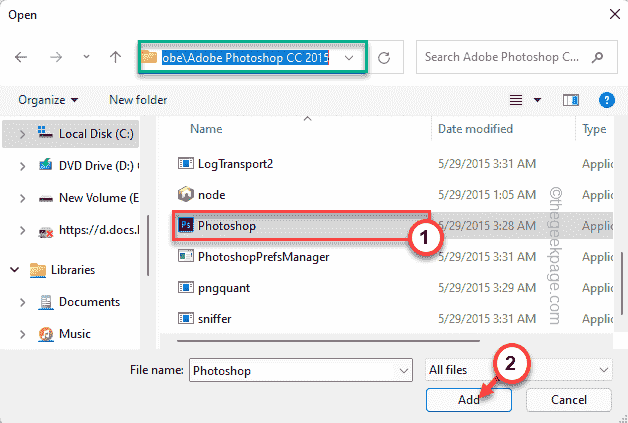Image resolution: width=628 pixels, height=423 pixels.
Task: Expand New Volume (E:) node
Action: (x=22, y=198)
